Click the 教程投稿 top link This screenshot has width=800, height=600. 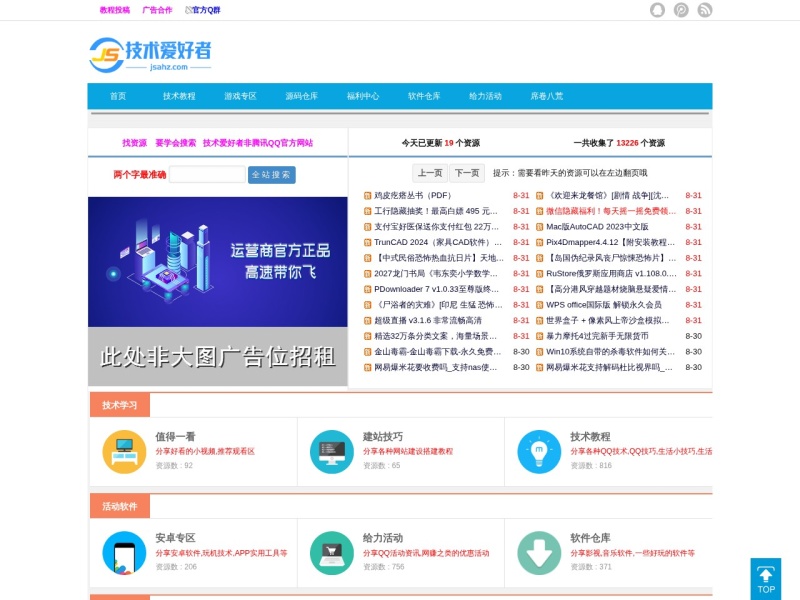pos(115,10)
